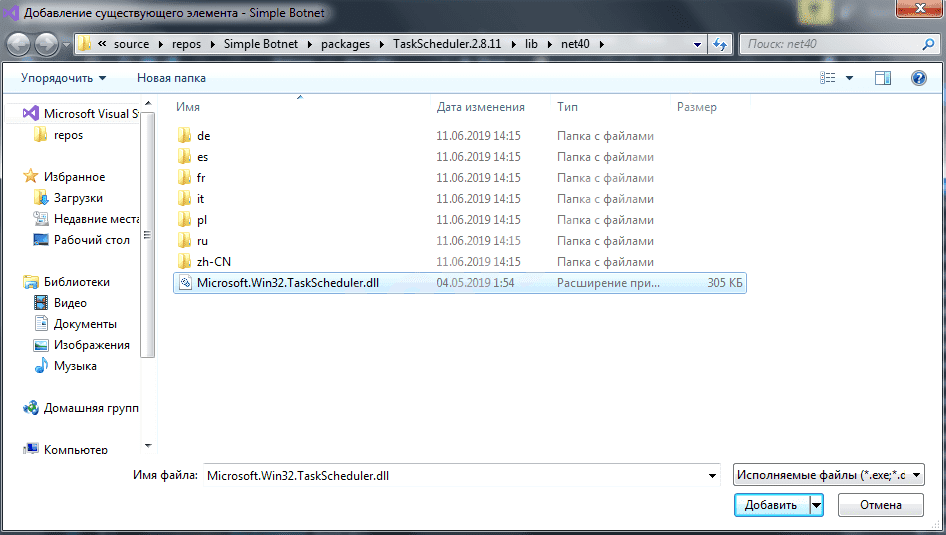The image size is (946, 535).
Task: Select Microsoft.Win32.TaskScheduler.dll file name
Action: point(288,283)
